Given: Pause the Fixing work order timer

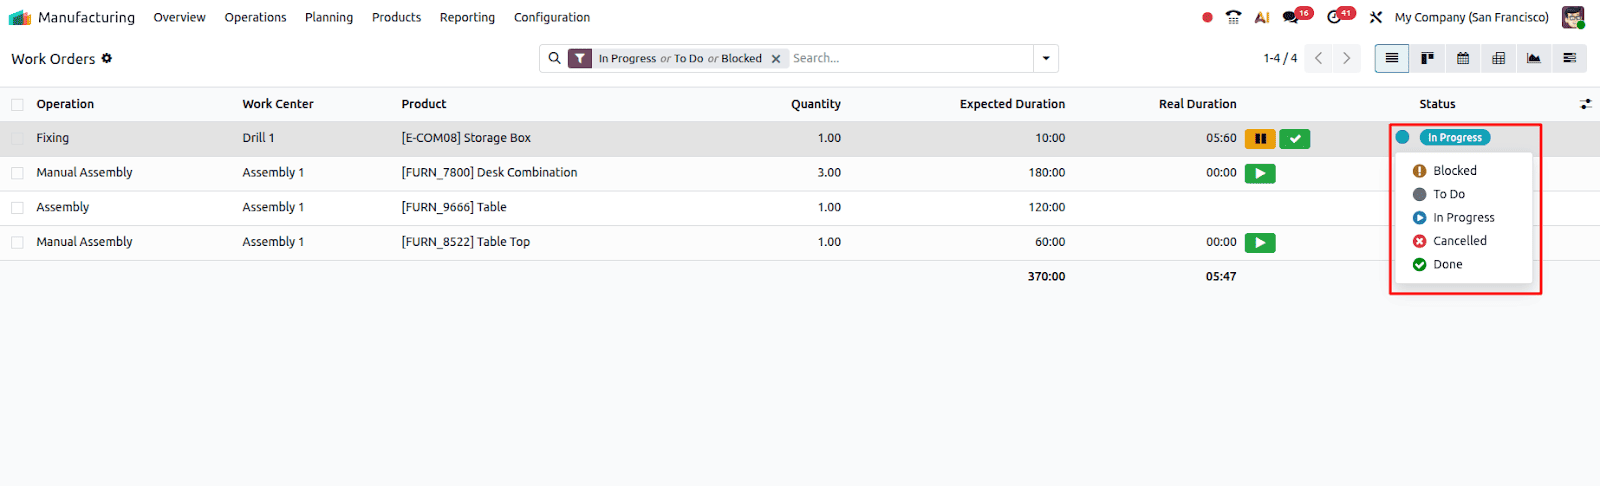Looking at the screenshot, I should (1260, 139).
